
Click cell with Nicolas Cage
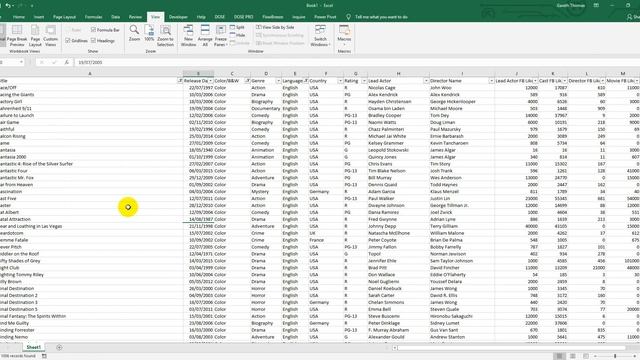coord(398,88)
